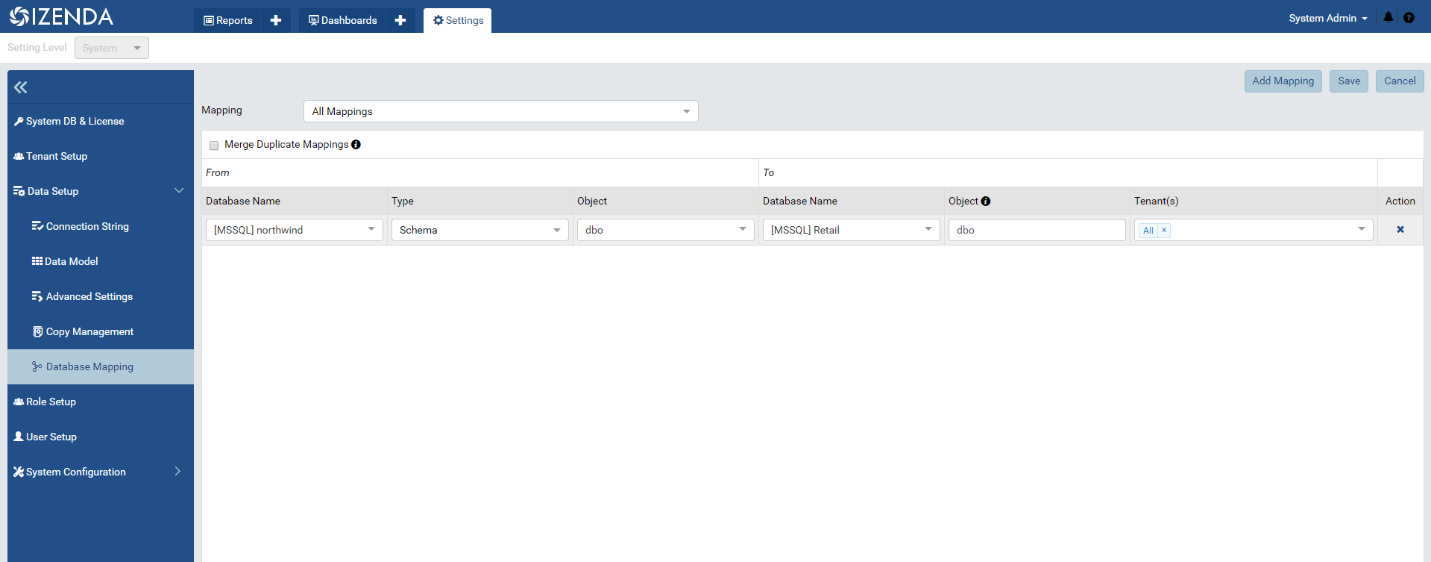Open System DB & License
The width and height of the screenshot is (1431, 562).
coord(101,121)
